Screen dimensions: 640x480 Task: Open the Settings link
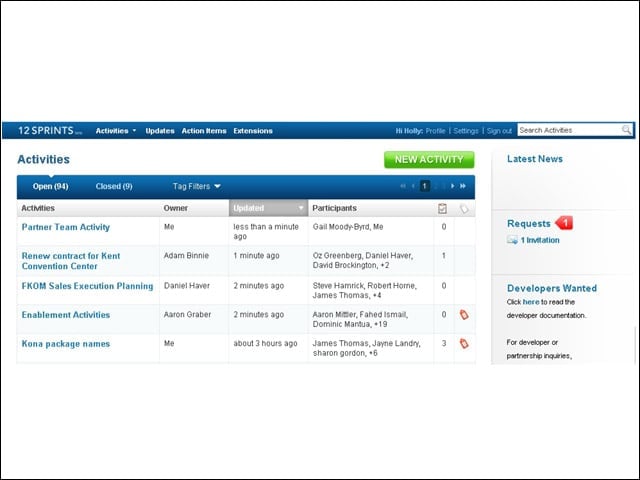click(x=466, y=131)
